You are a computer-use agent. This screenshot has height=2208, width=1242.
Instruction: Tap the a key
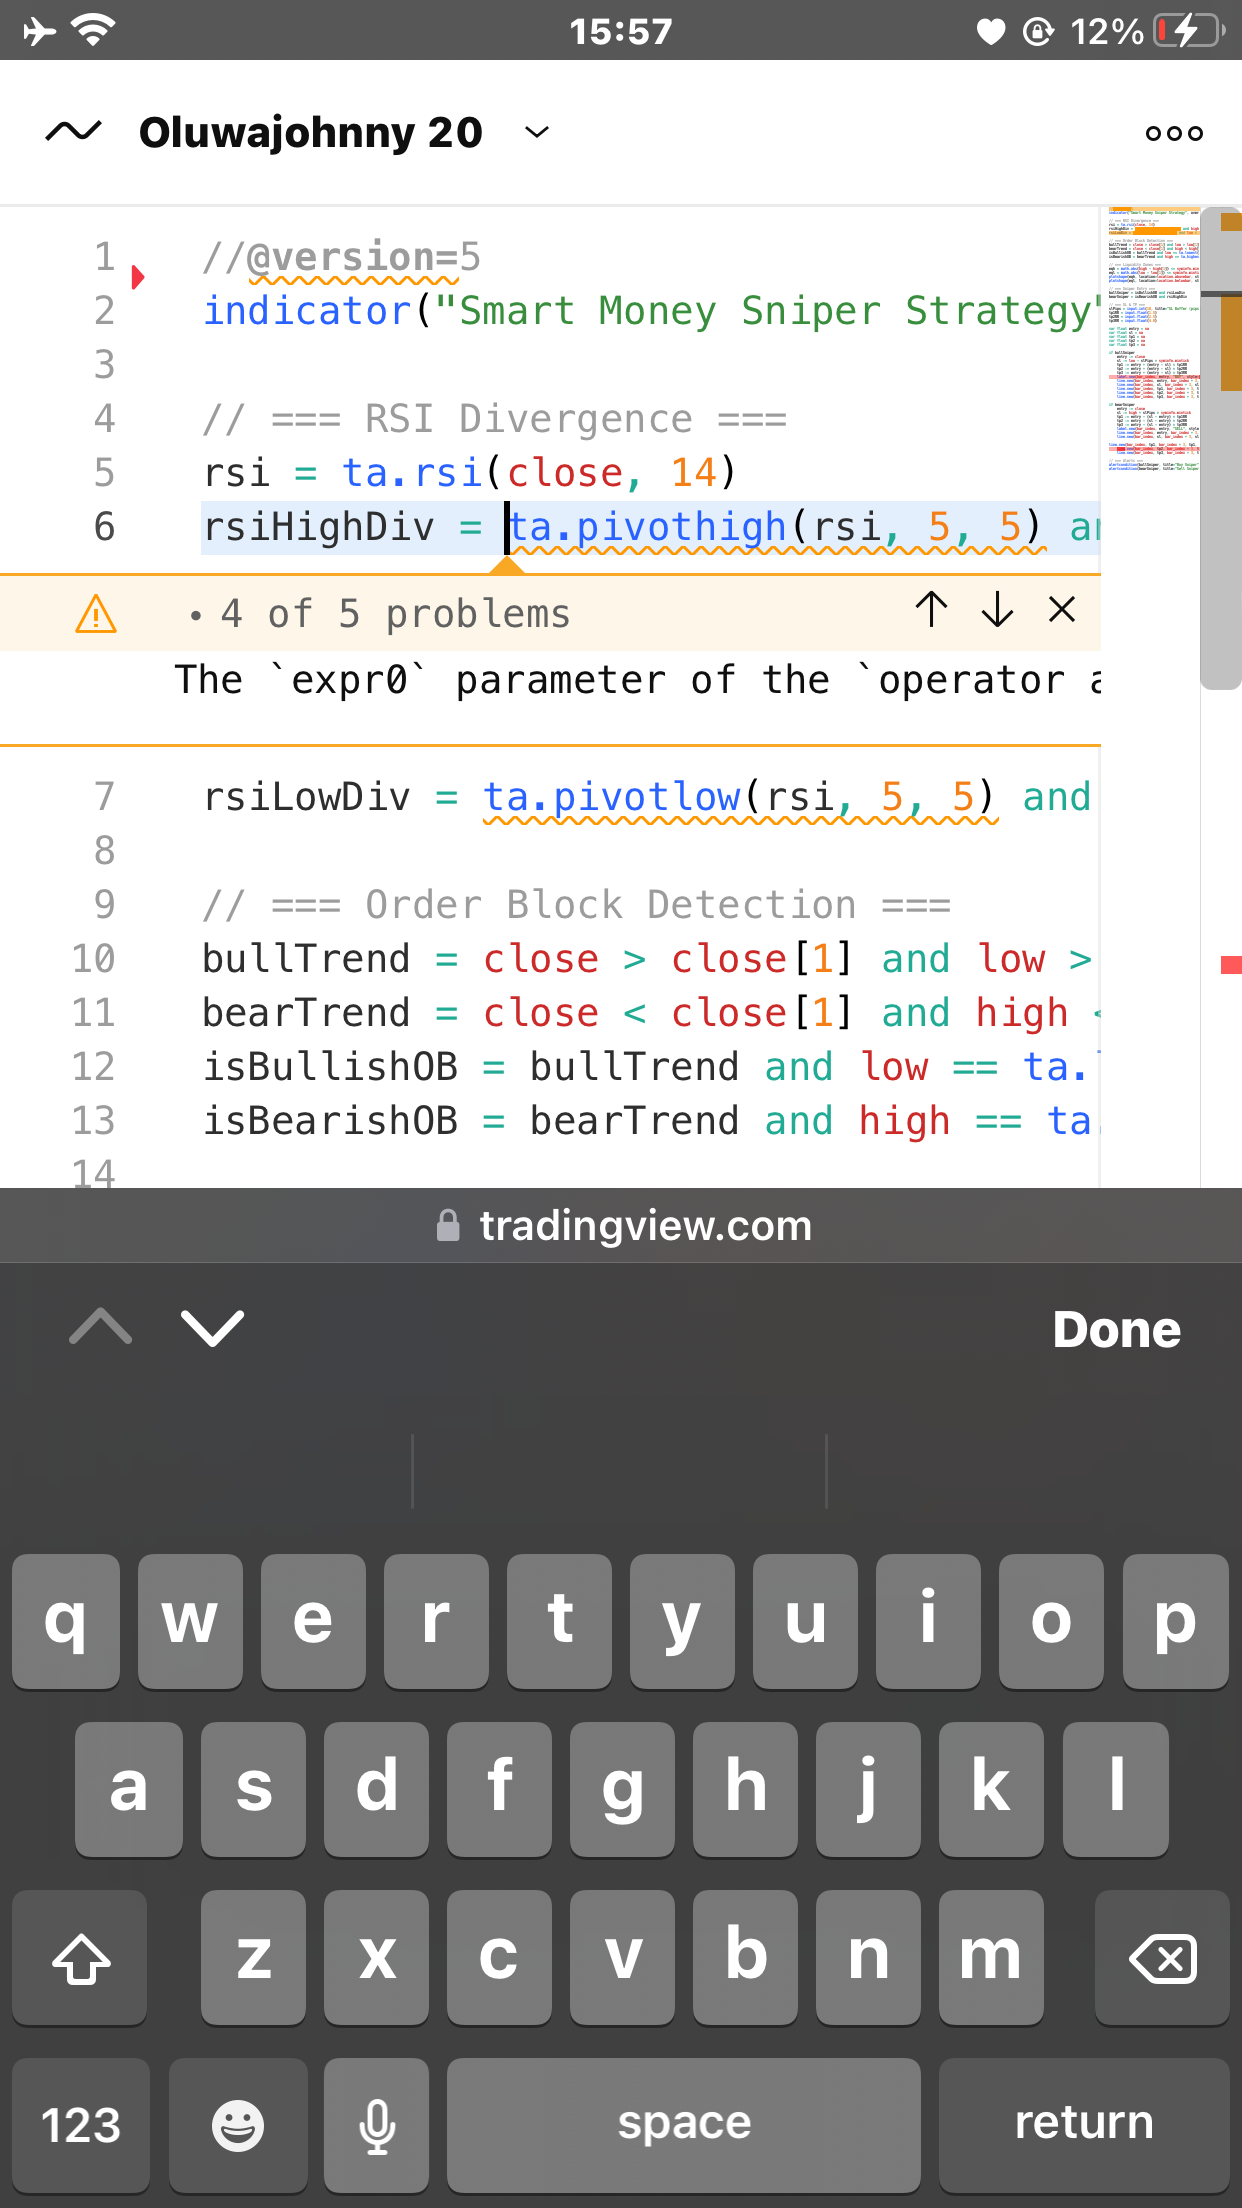click(129, 1789)
